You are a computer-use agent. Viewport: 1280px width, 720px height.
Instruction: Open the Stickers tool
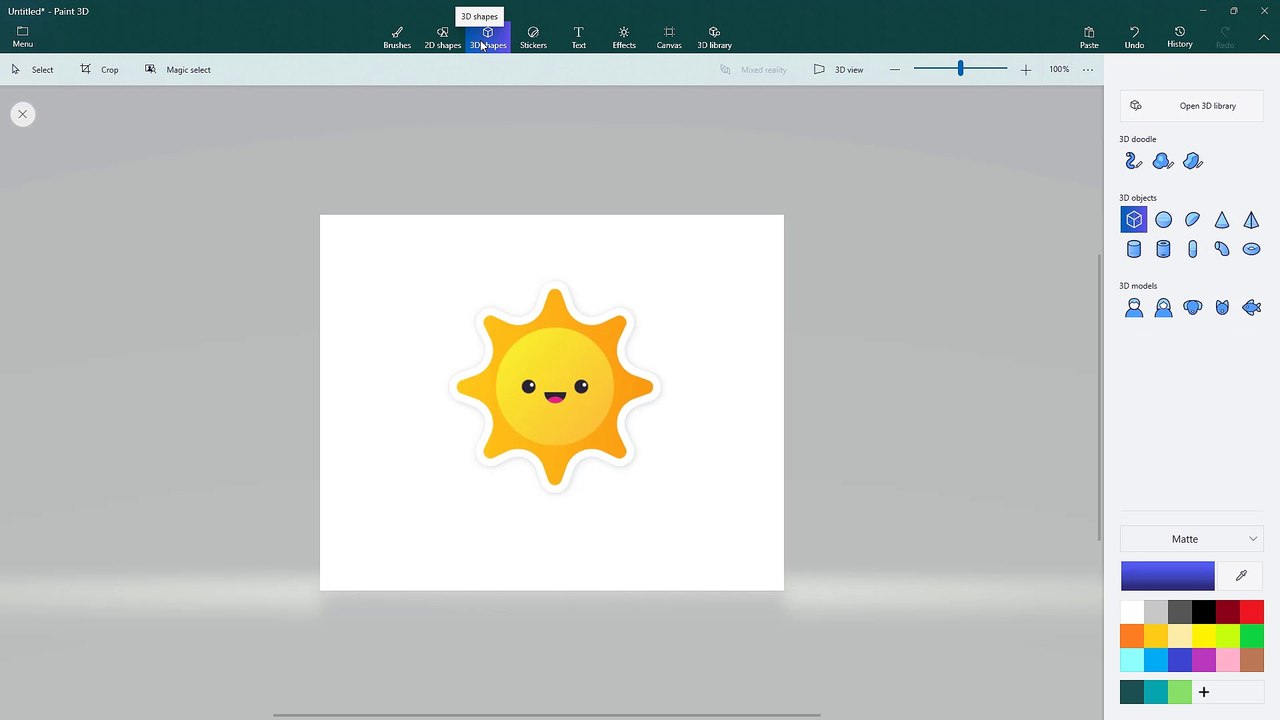(533, 37)
